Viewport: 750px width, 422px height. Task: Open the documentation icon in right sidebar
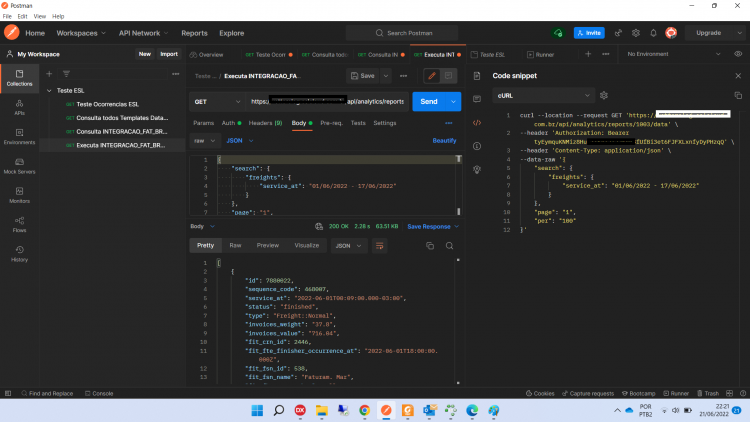[477, 76]
